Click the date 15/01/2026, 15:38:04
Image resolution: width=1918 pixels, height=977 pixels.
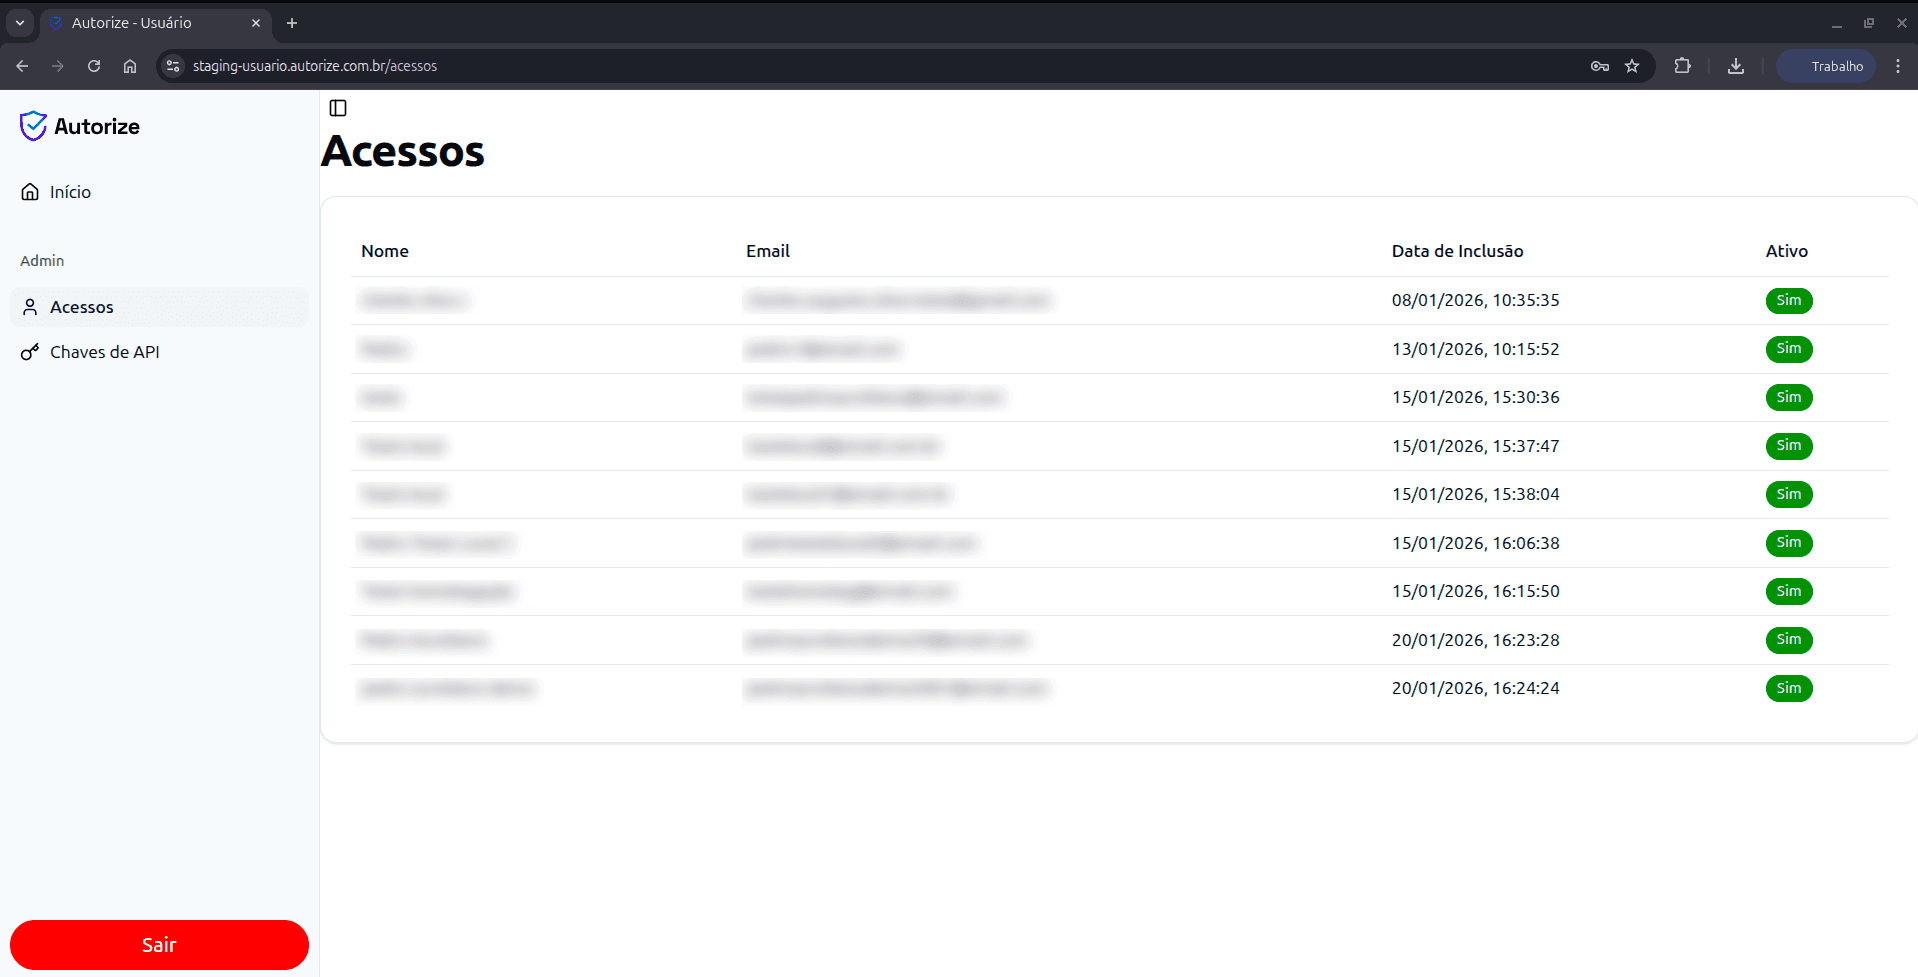1475,494
